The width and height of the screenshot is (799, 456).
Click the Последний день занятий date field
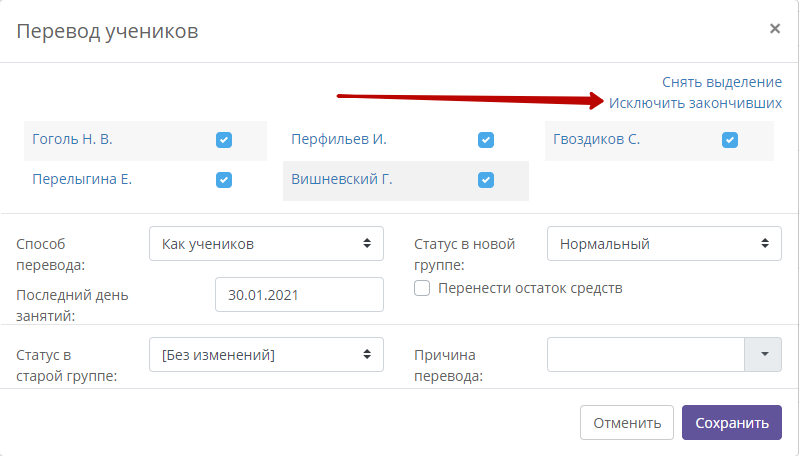tap(299, 294)
